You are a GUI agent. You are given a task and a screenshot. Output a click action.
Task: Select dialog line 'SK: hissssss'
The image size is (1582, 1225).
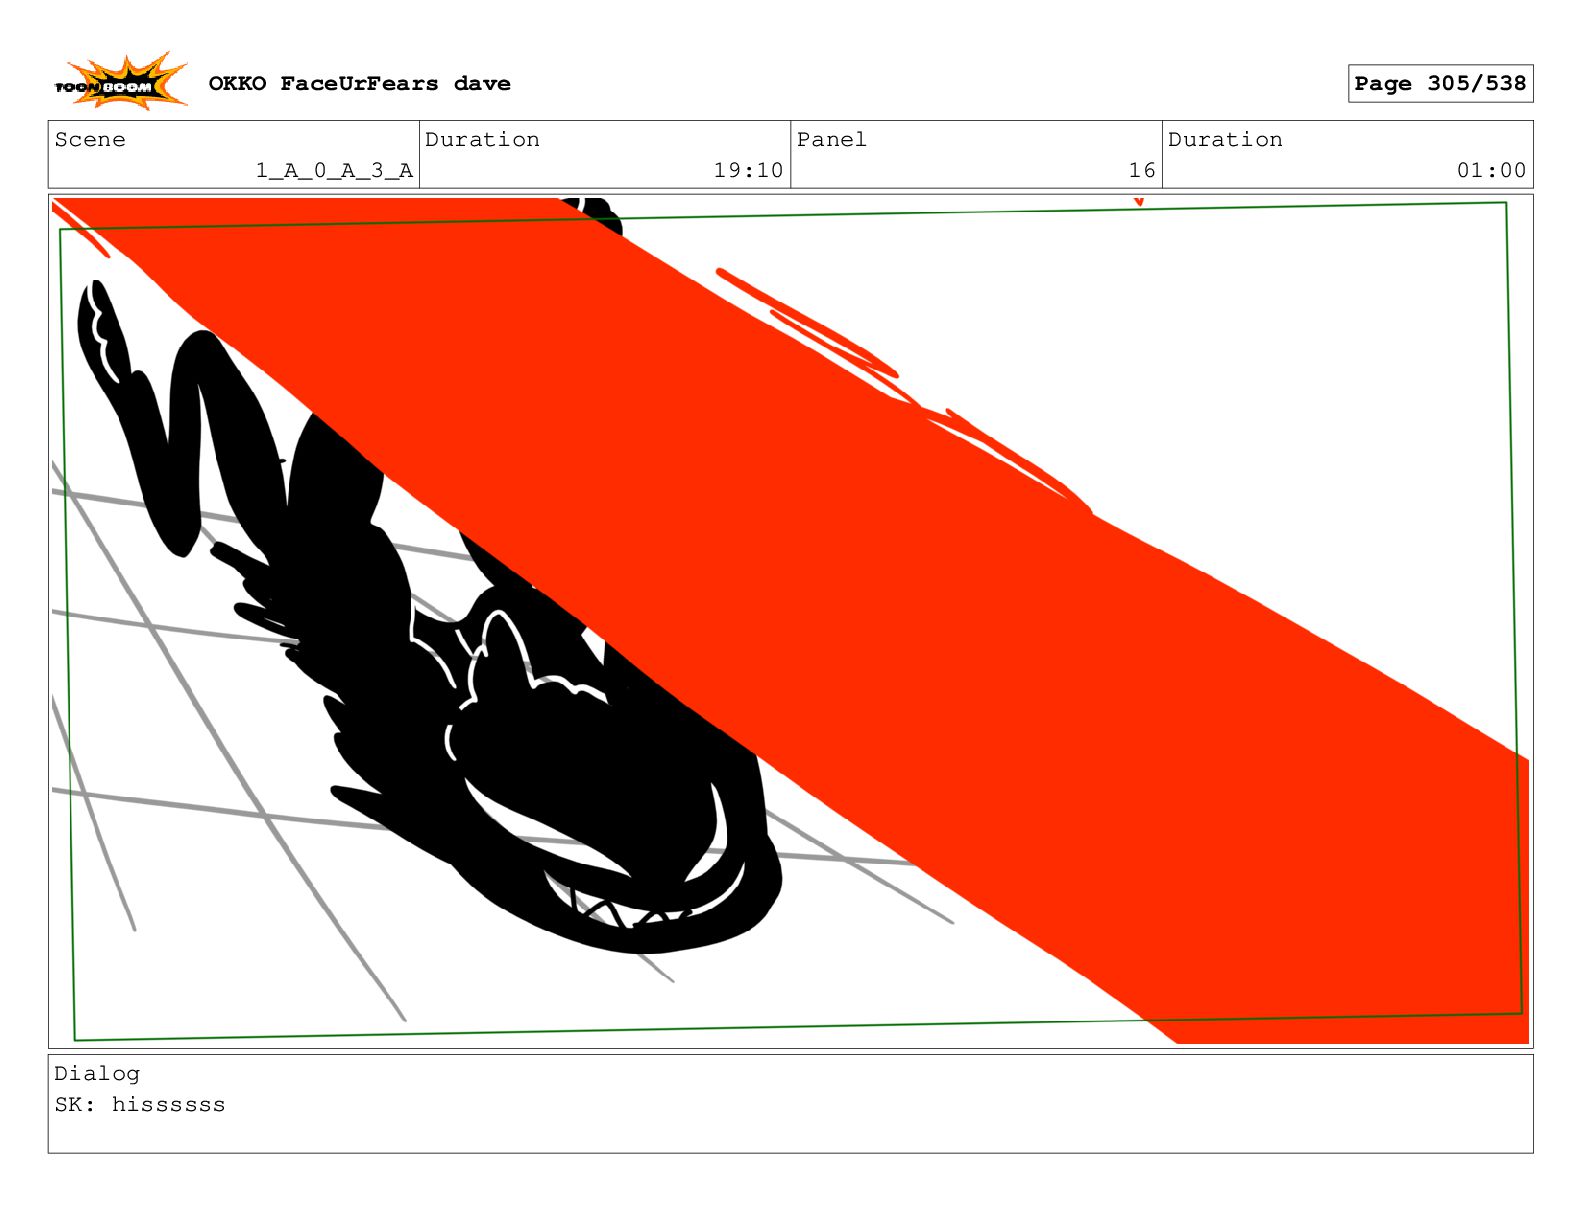(140, 1104)
